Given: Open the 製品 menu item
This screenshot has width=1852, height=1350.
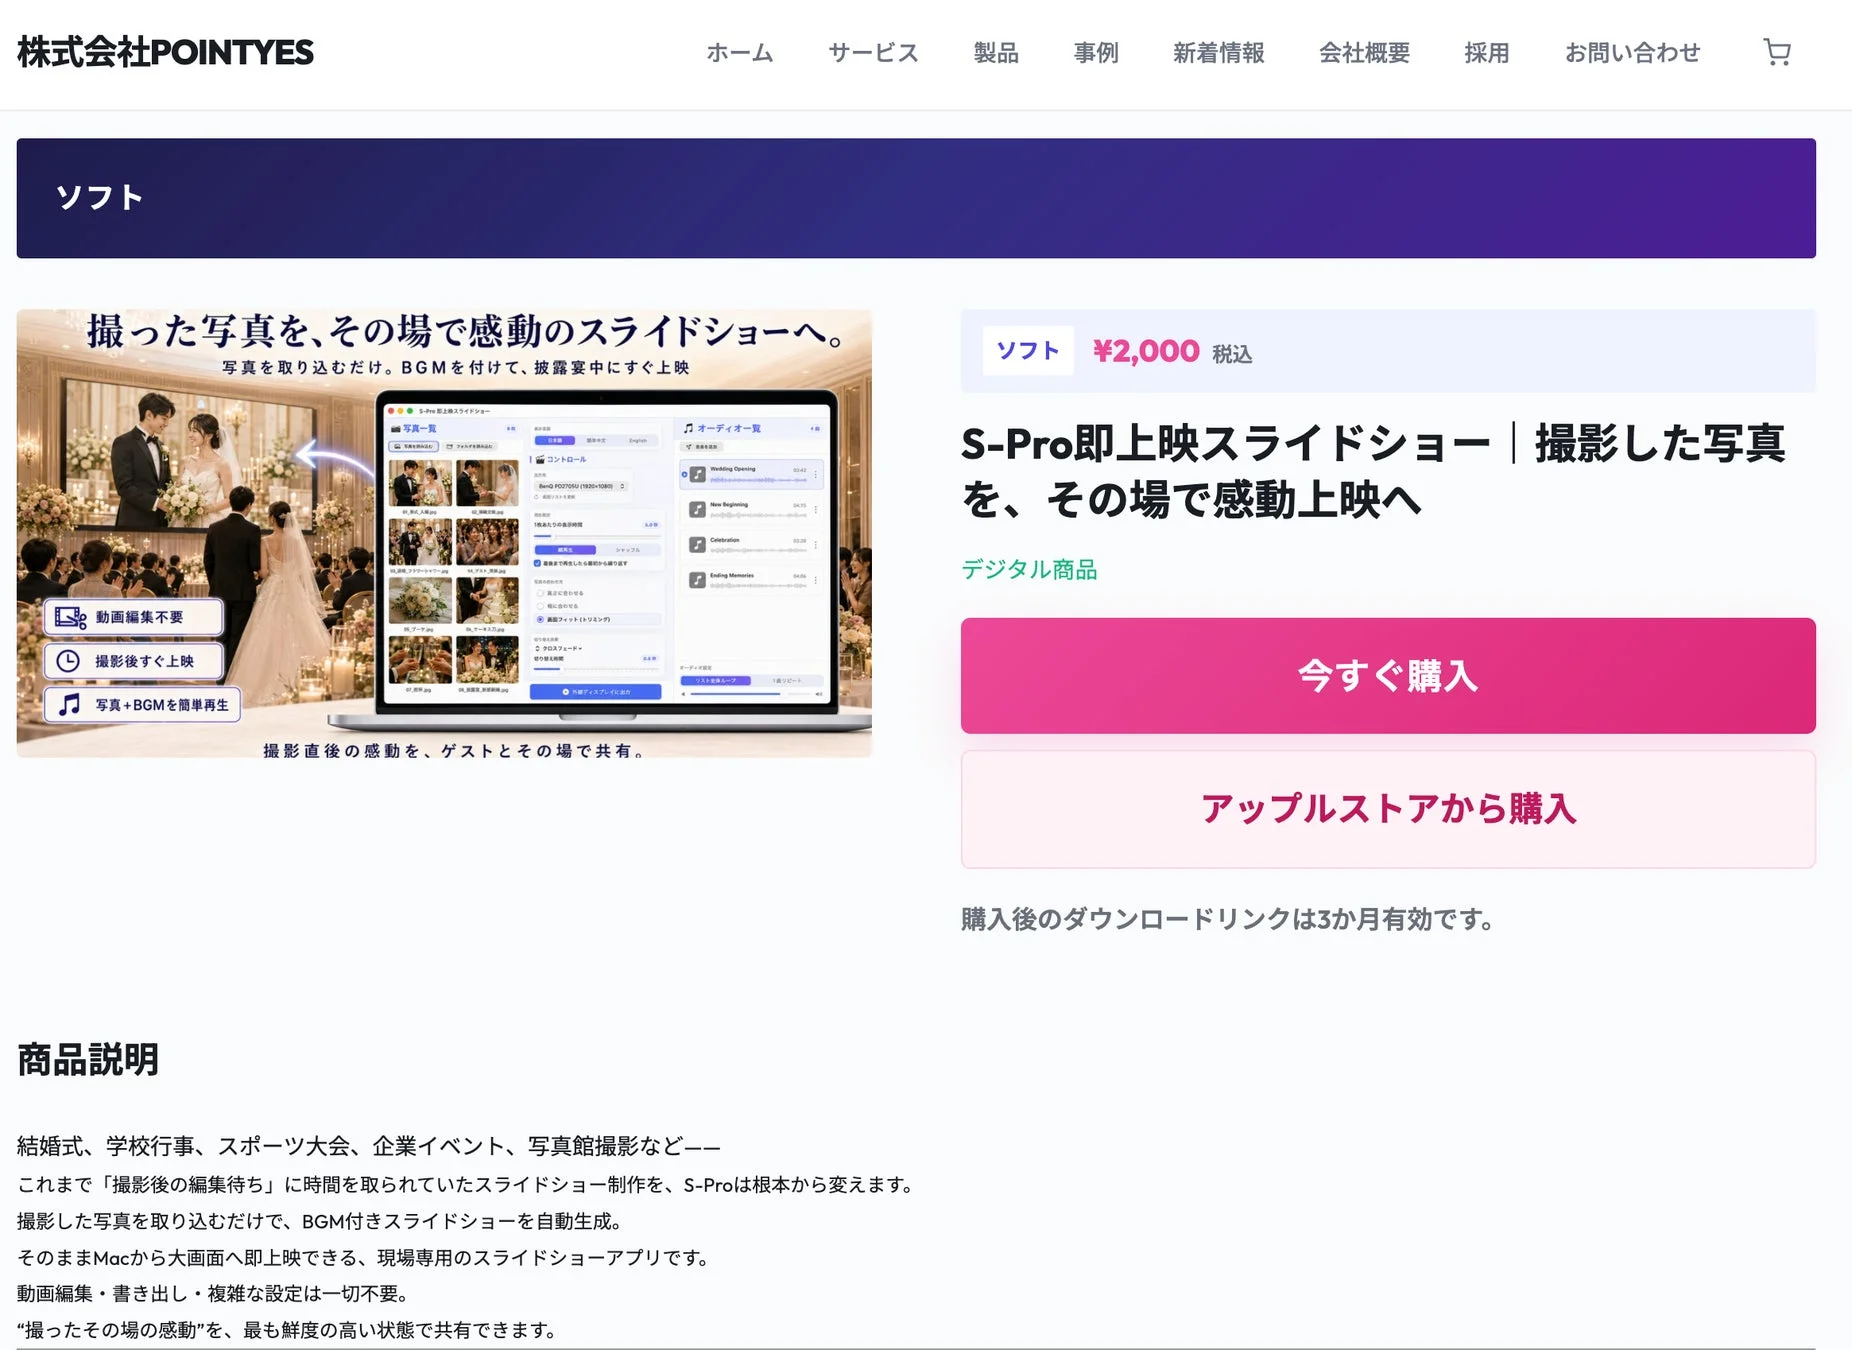Looking at the screenshot, I should pyautogui.click(x=996, y=53).
